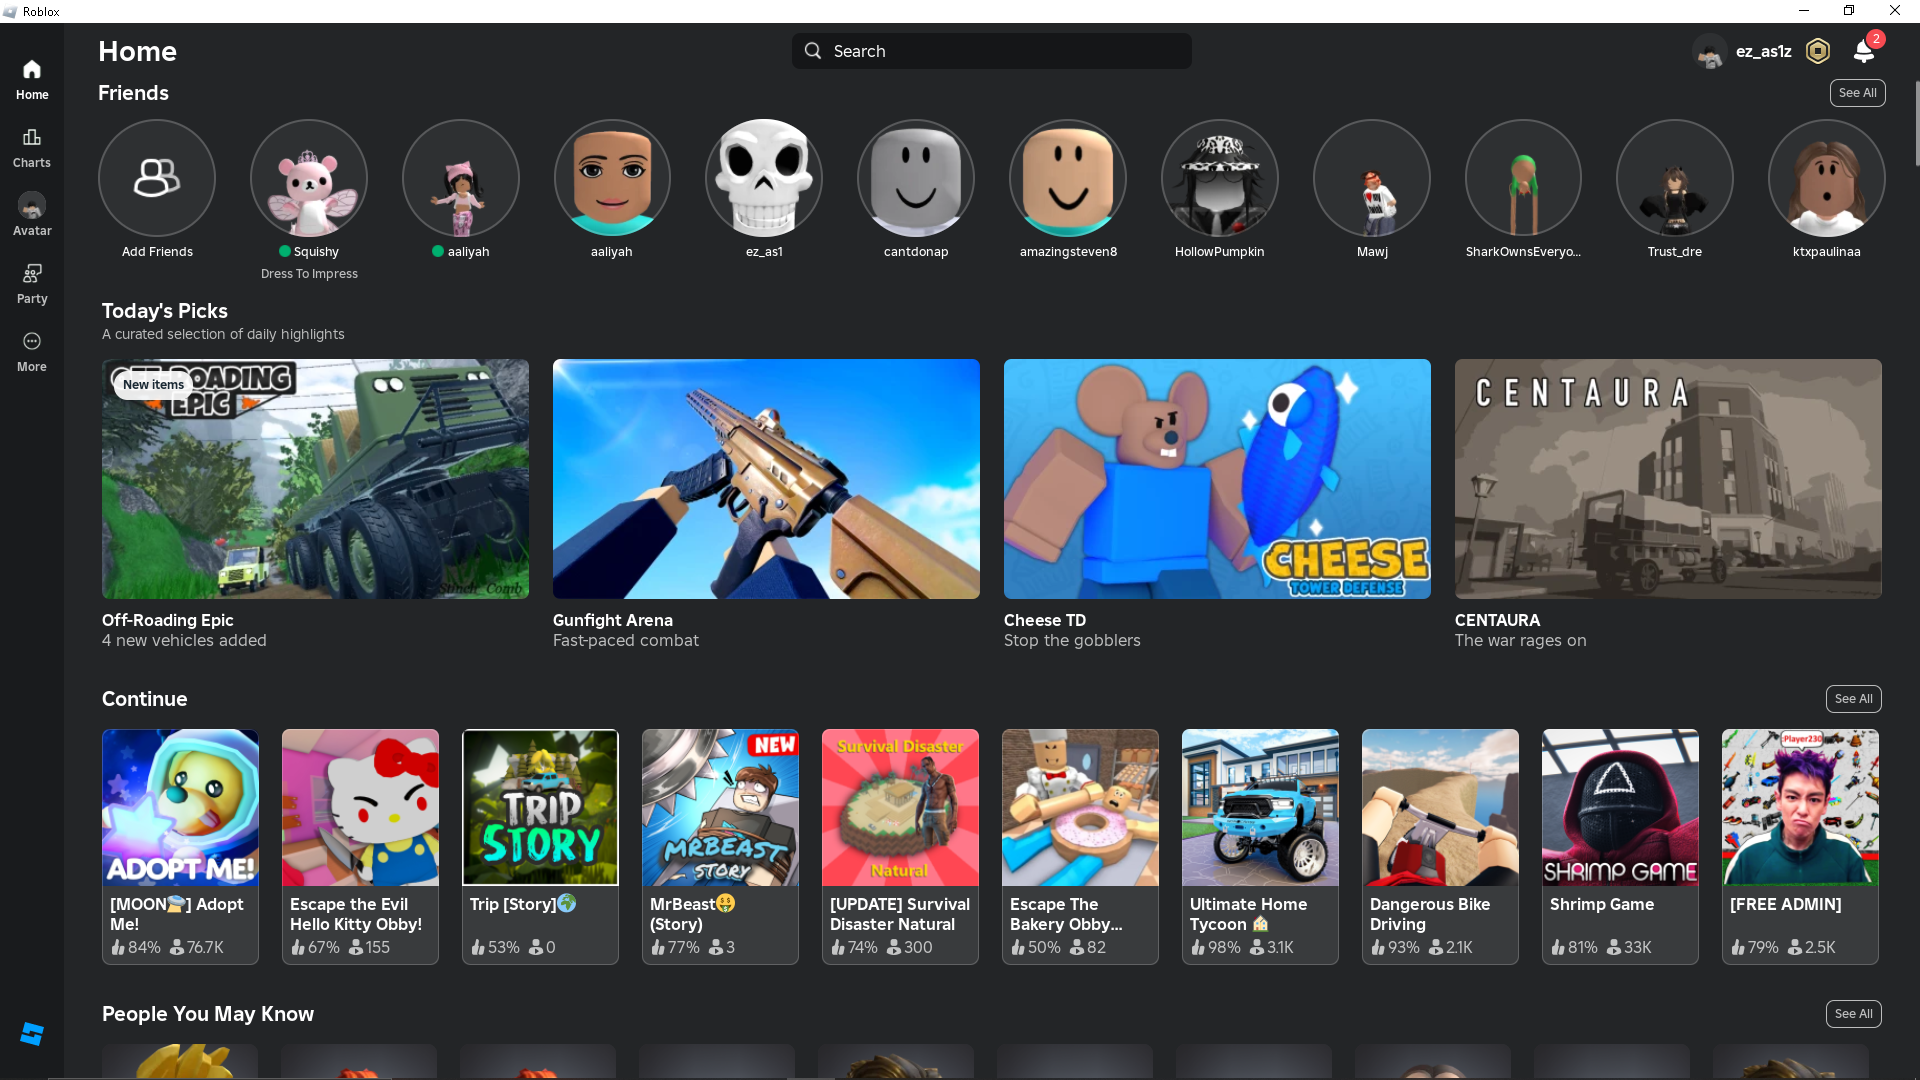
Task: Click the Off-Roading Epic title
Action: coord(168,620)
